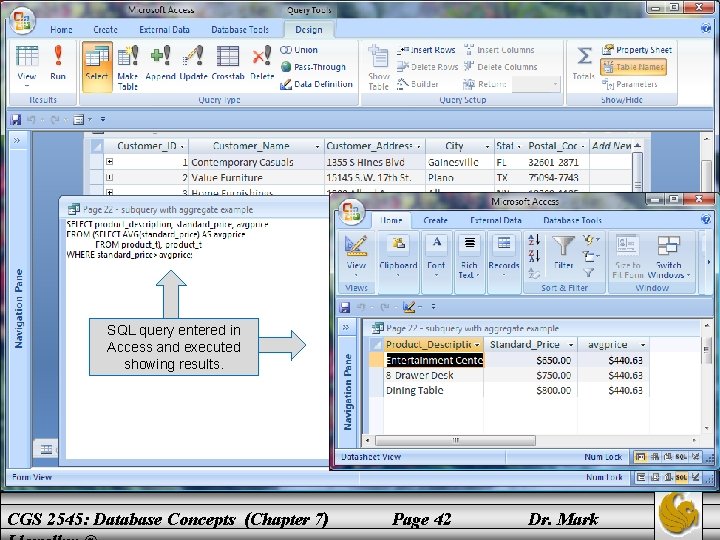Screen dimensions: 720x540
Task: Open the Builder tool
Action: 418,84
